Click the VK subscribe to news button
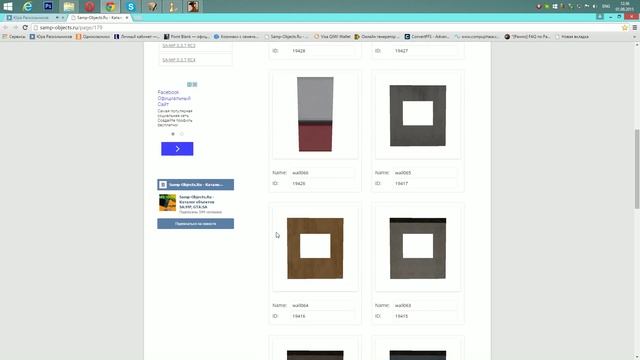This screenshot has height=360, width=640. (196, 224)
